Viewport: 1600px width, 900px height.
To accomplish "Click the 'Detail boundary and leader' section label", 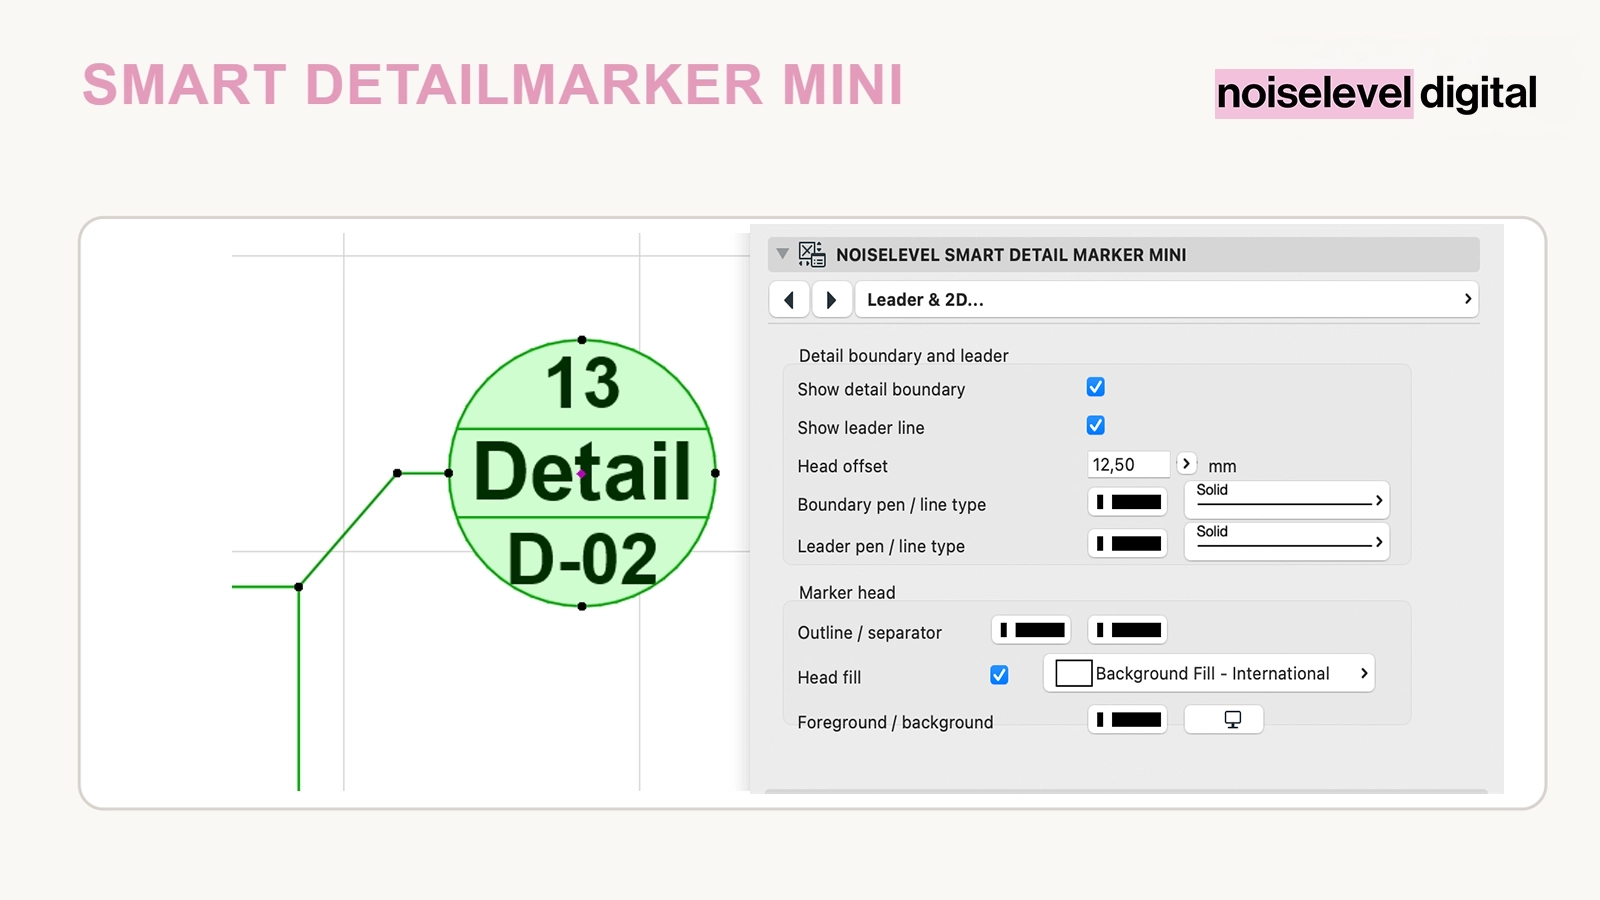I will point(903,356).
